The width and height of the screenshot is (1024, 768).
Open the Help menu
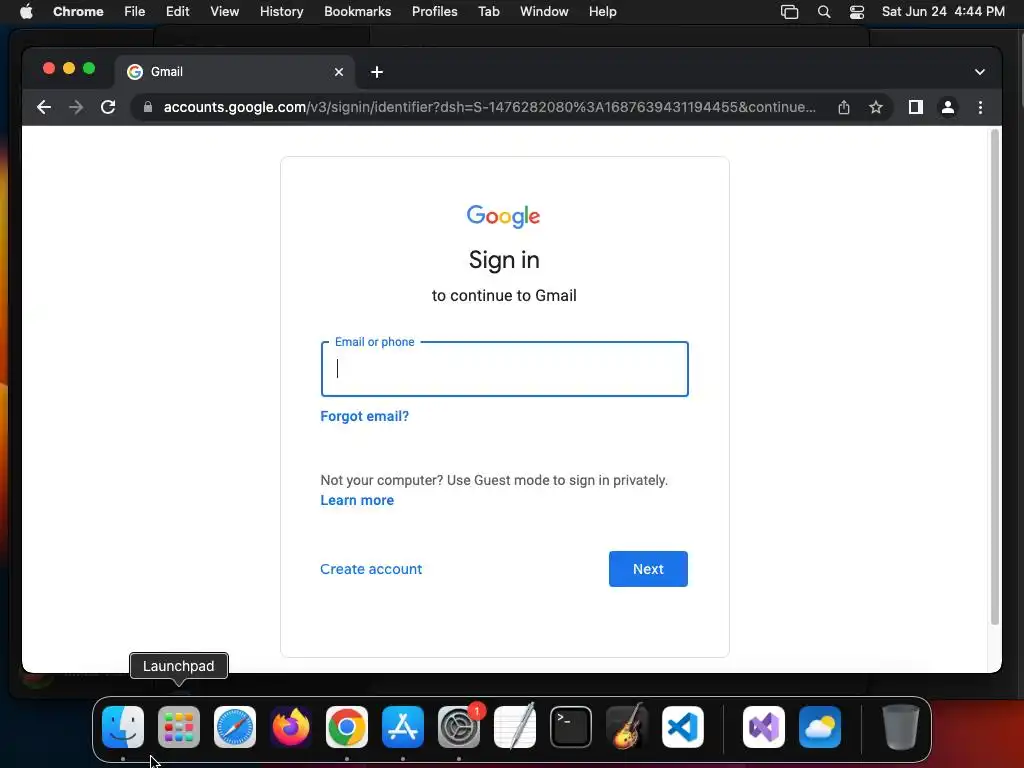602,12
